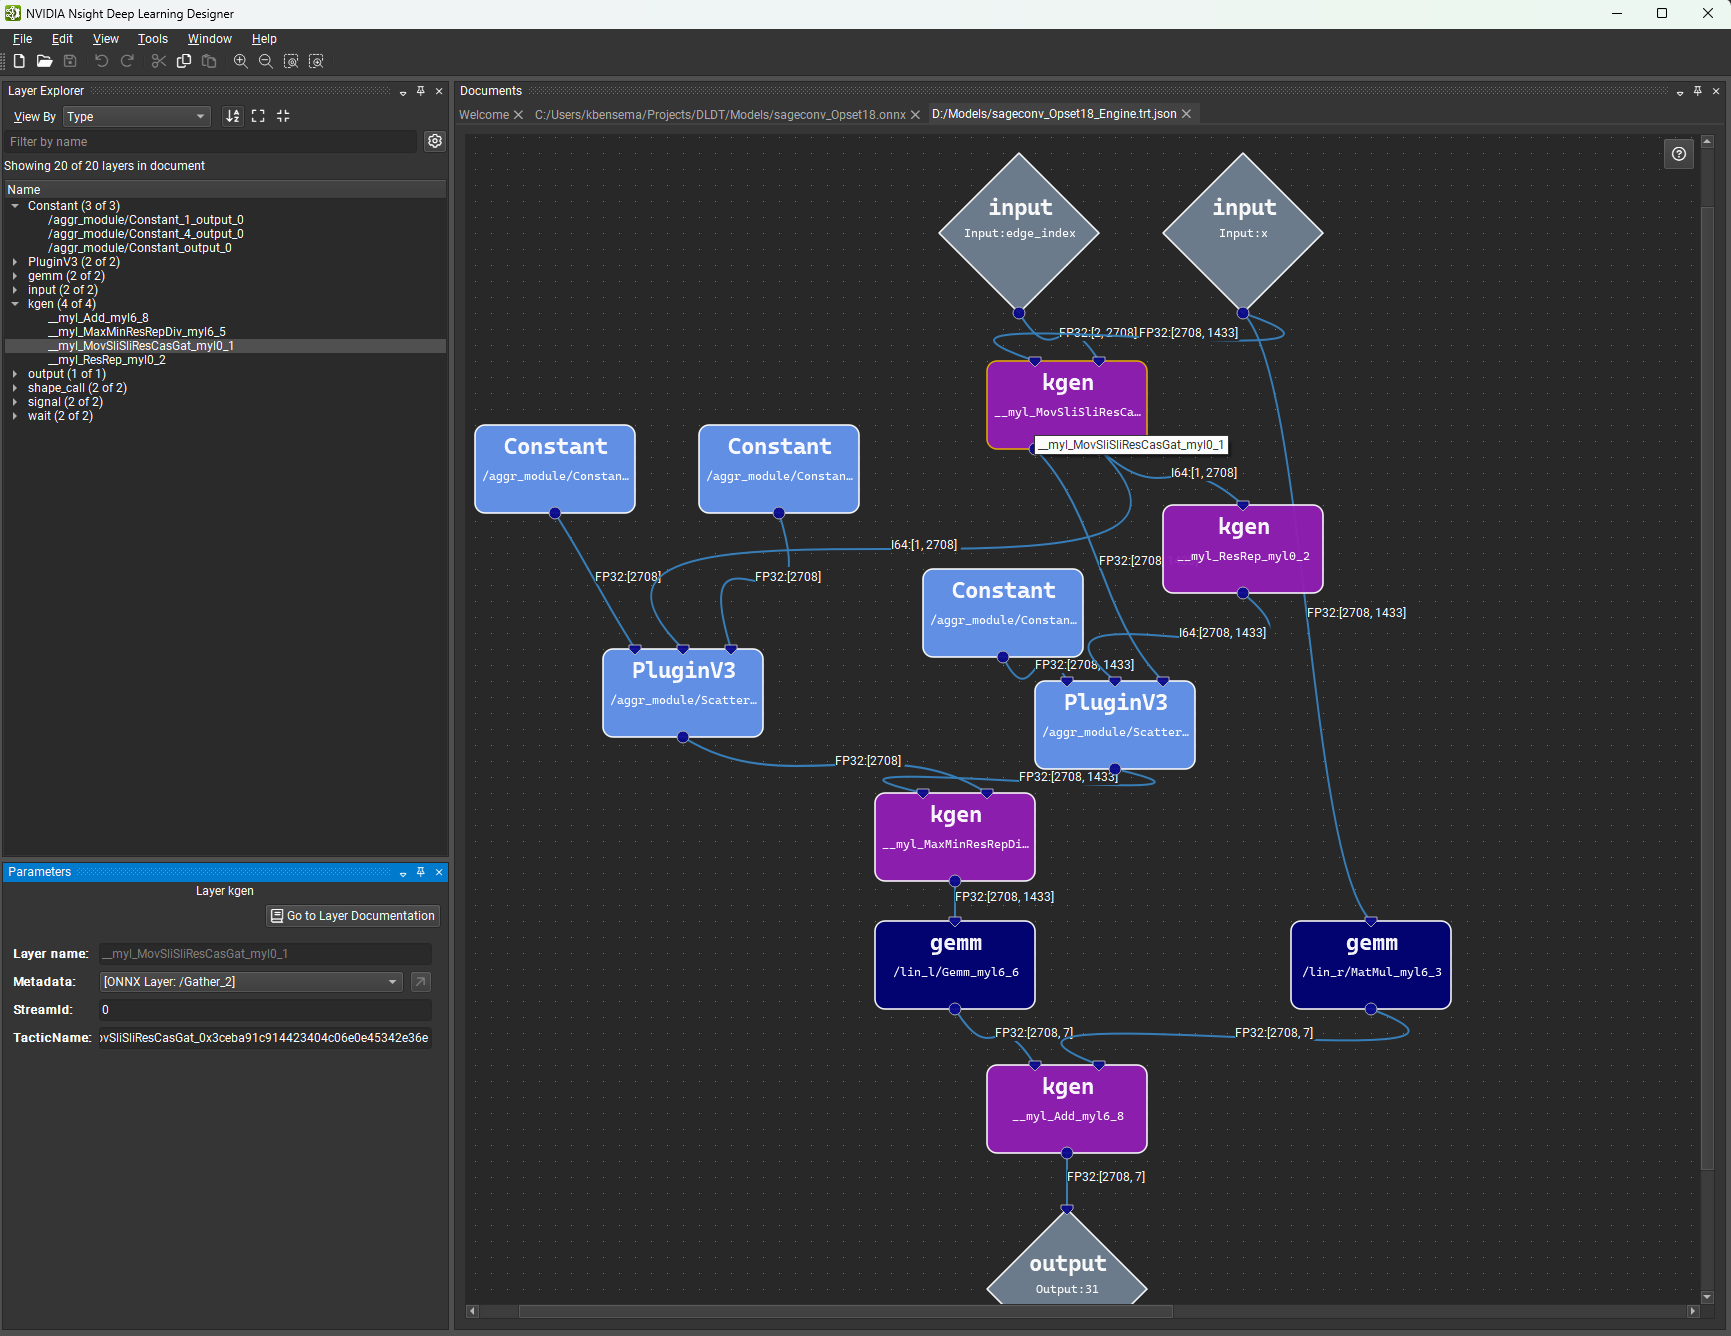Viewport: 1731px width, 1336px height.
Task: Collapse all groups in Layer Explorer
Action: coord(283,116)
